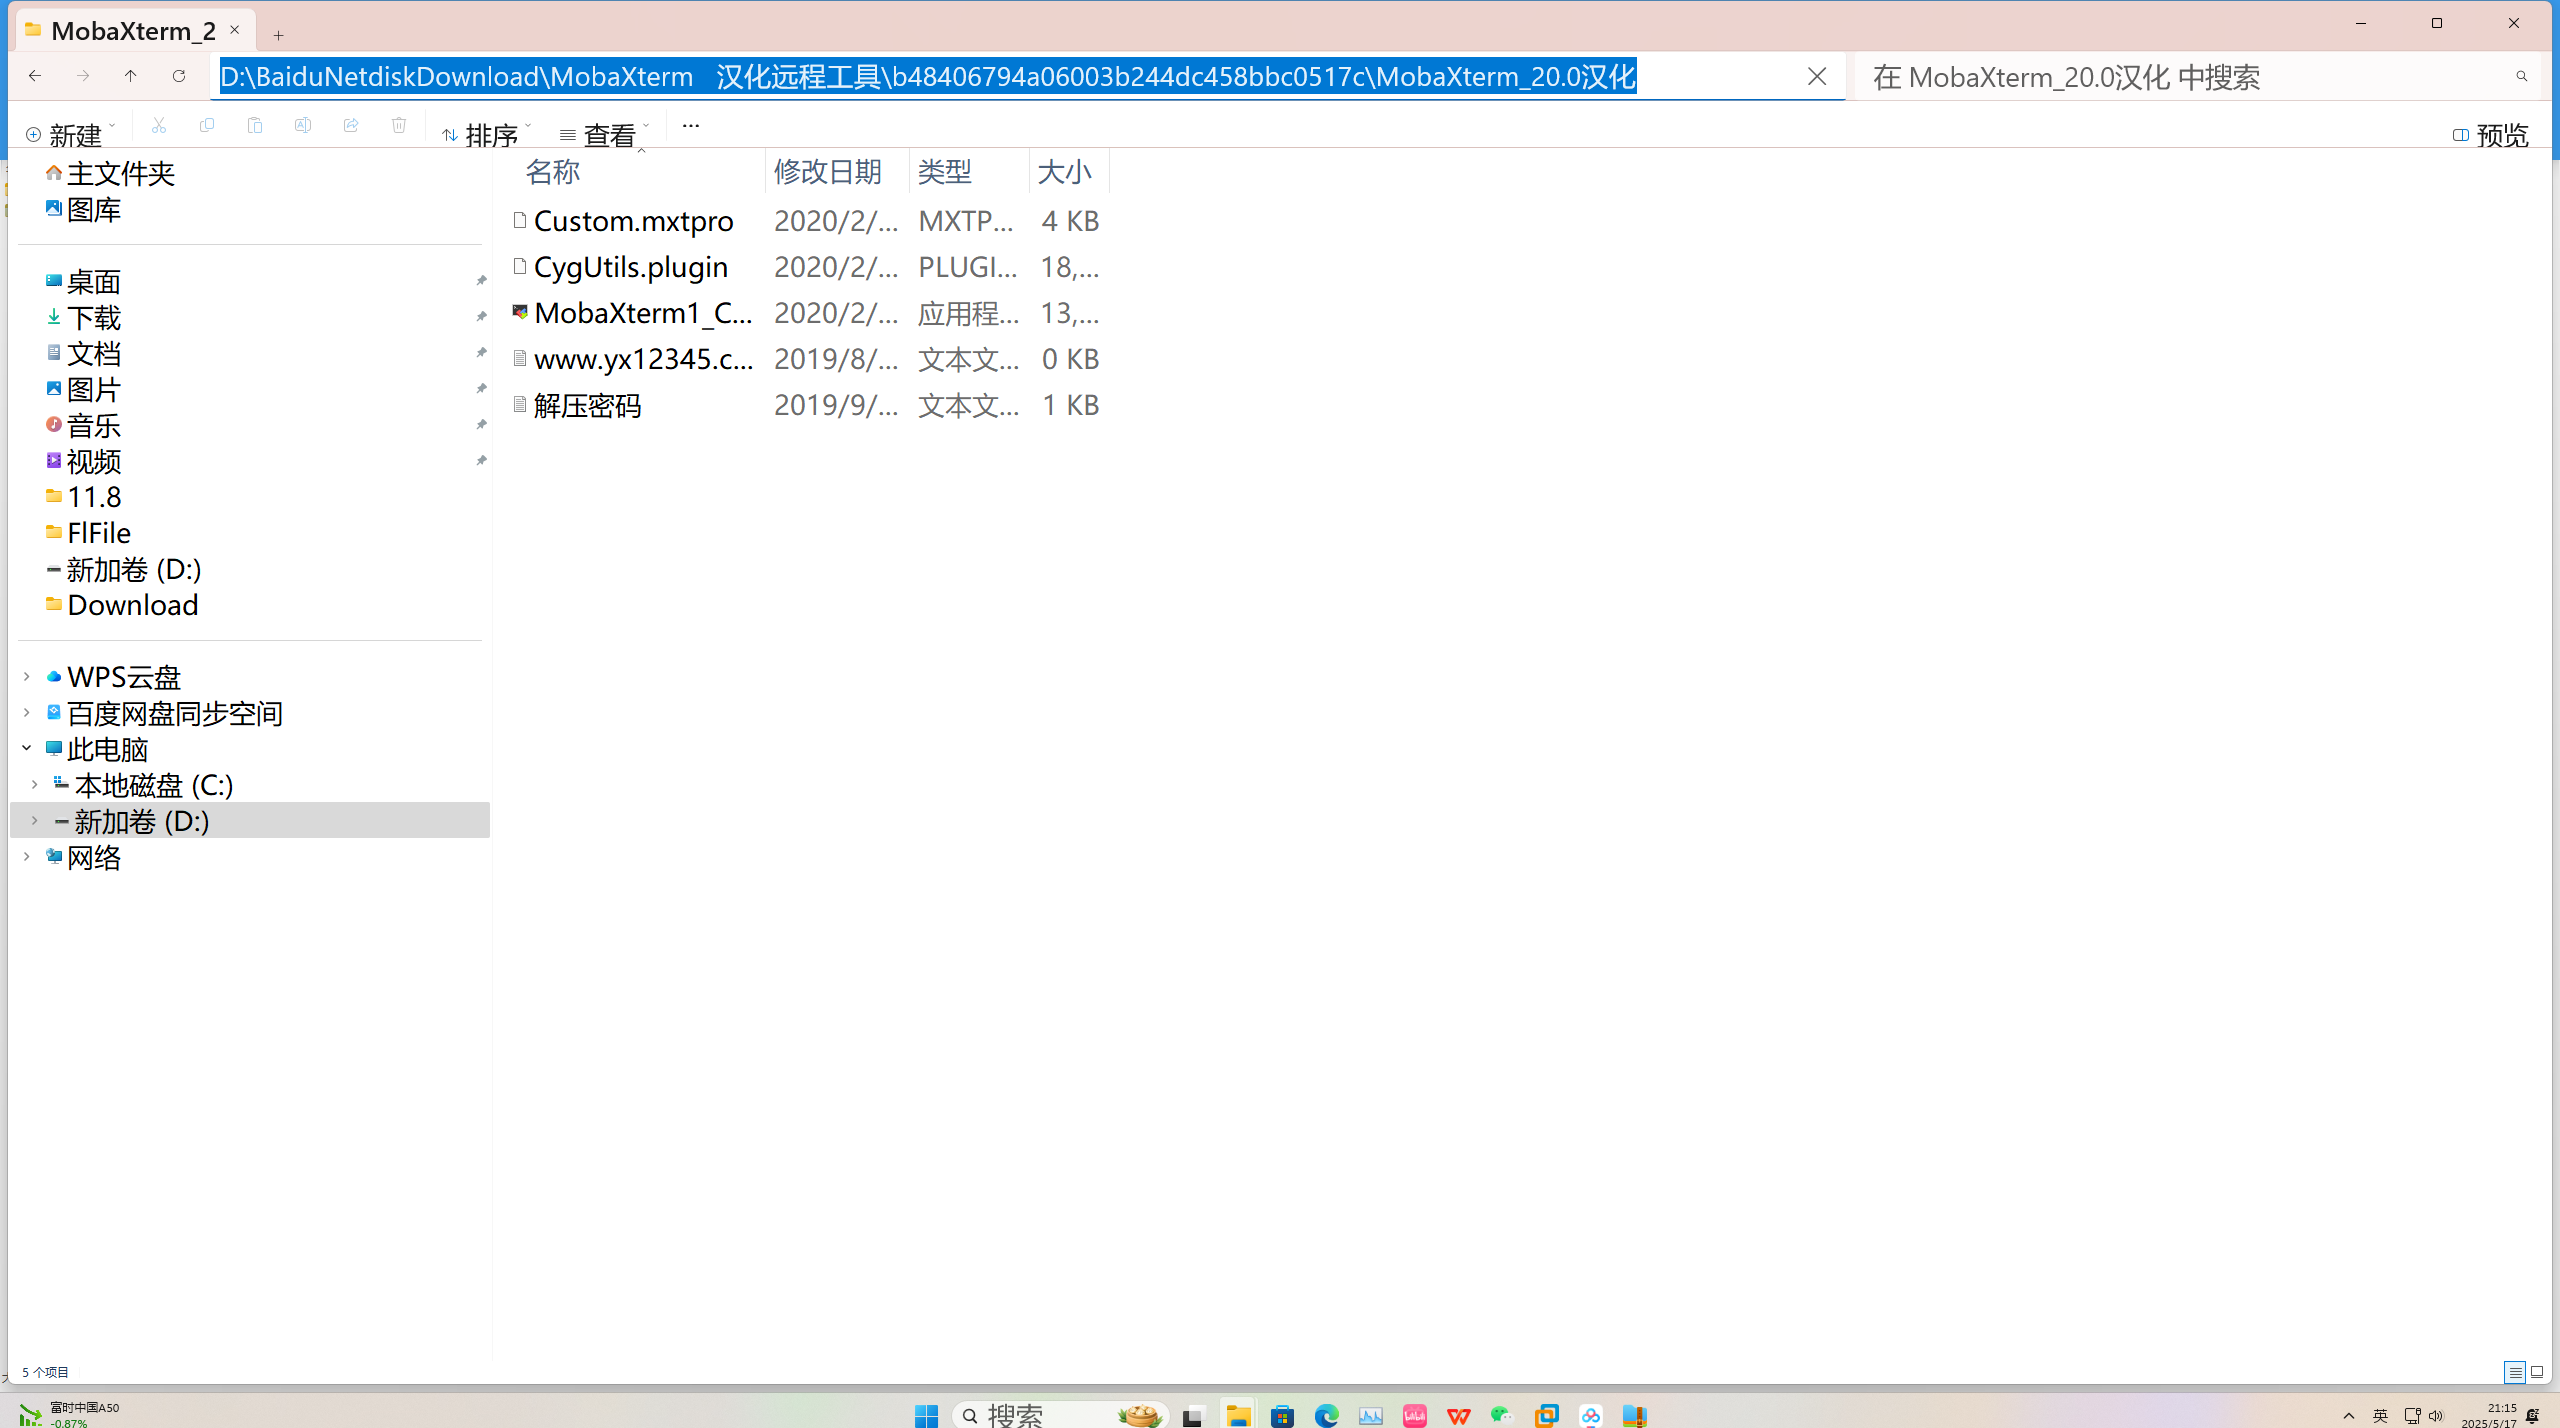Expand the WPS云盘 tree node
2560x1428 pixels.
tap(27, 677)
